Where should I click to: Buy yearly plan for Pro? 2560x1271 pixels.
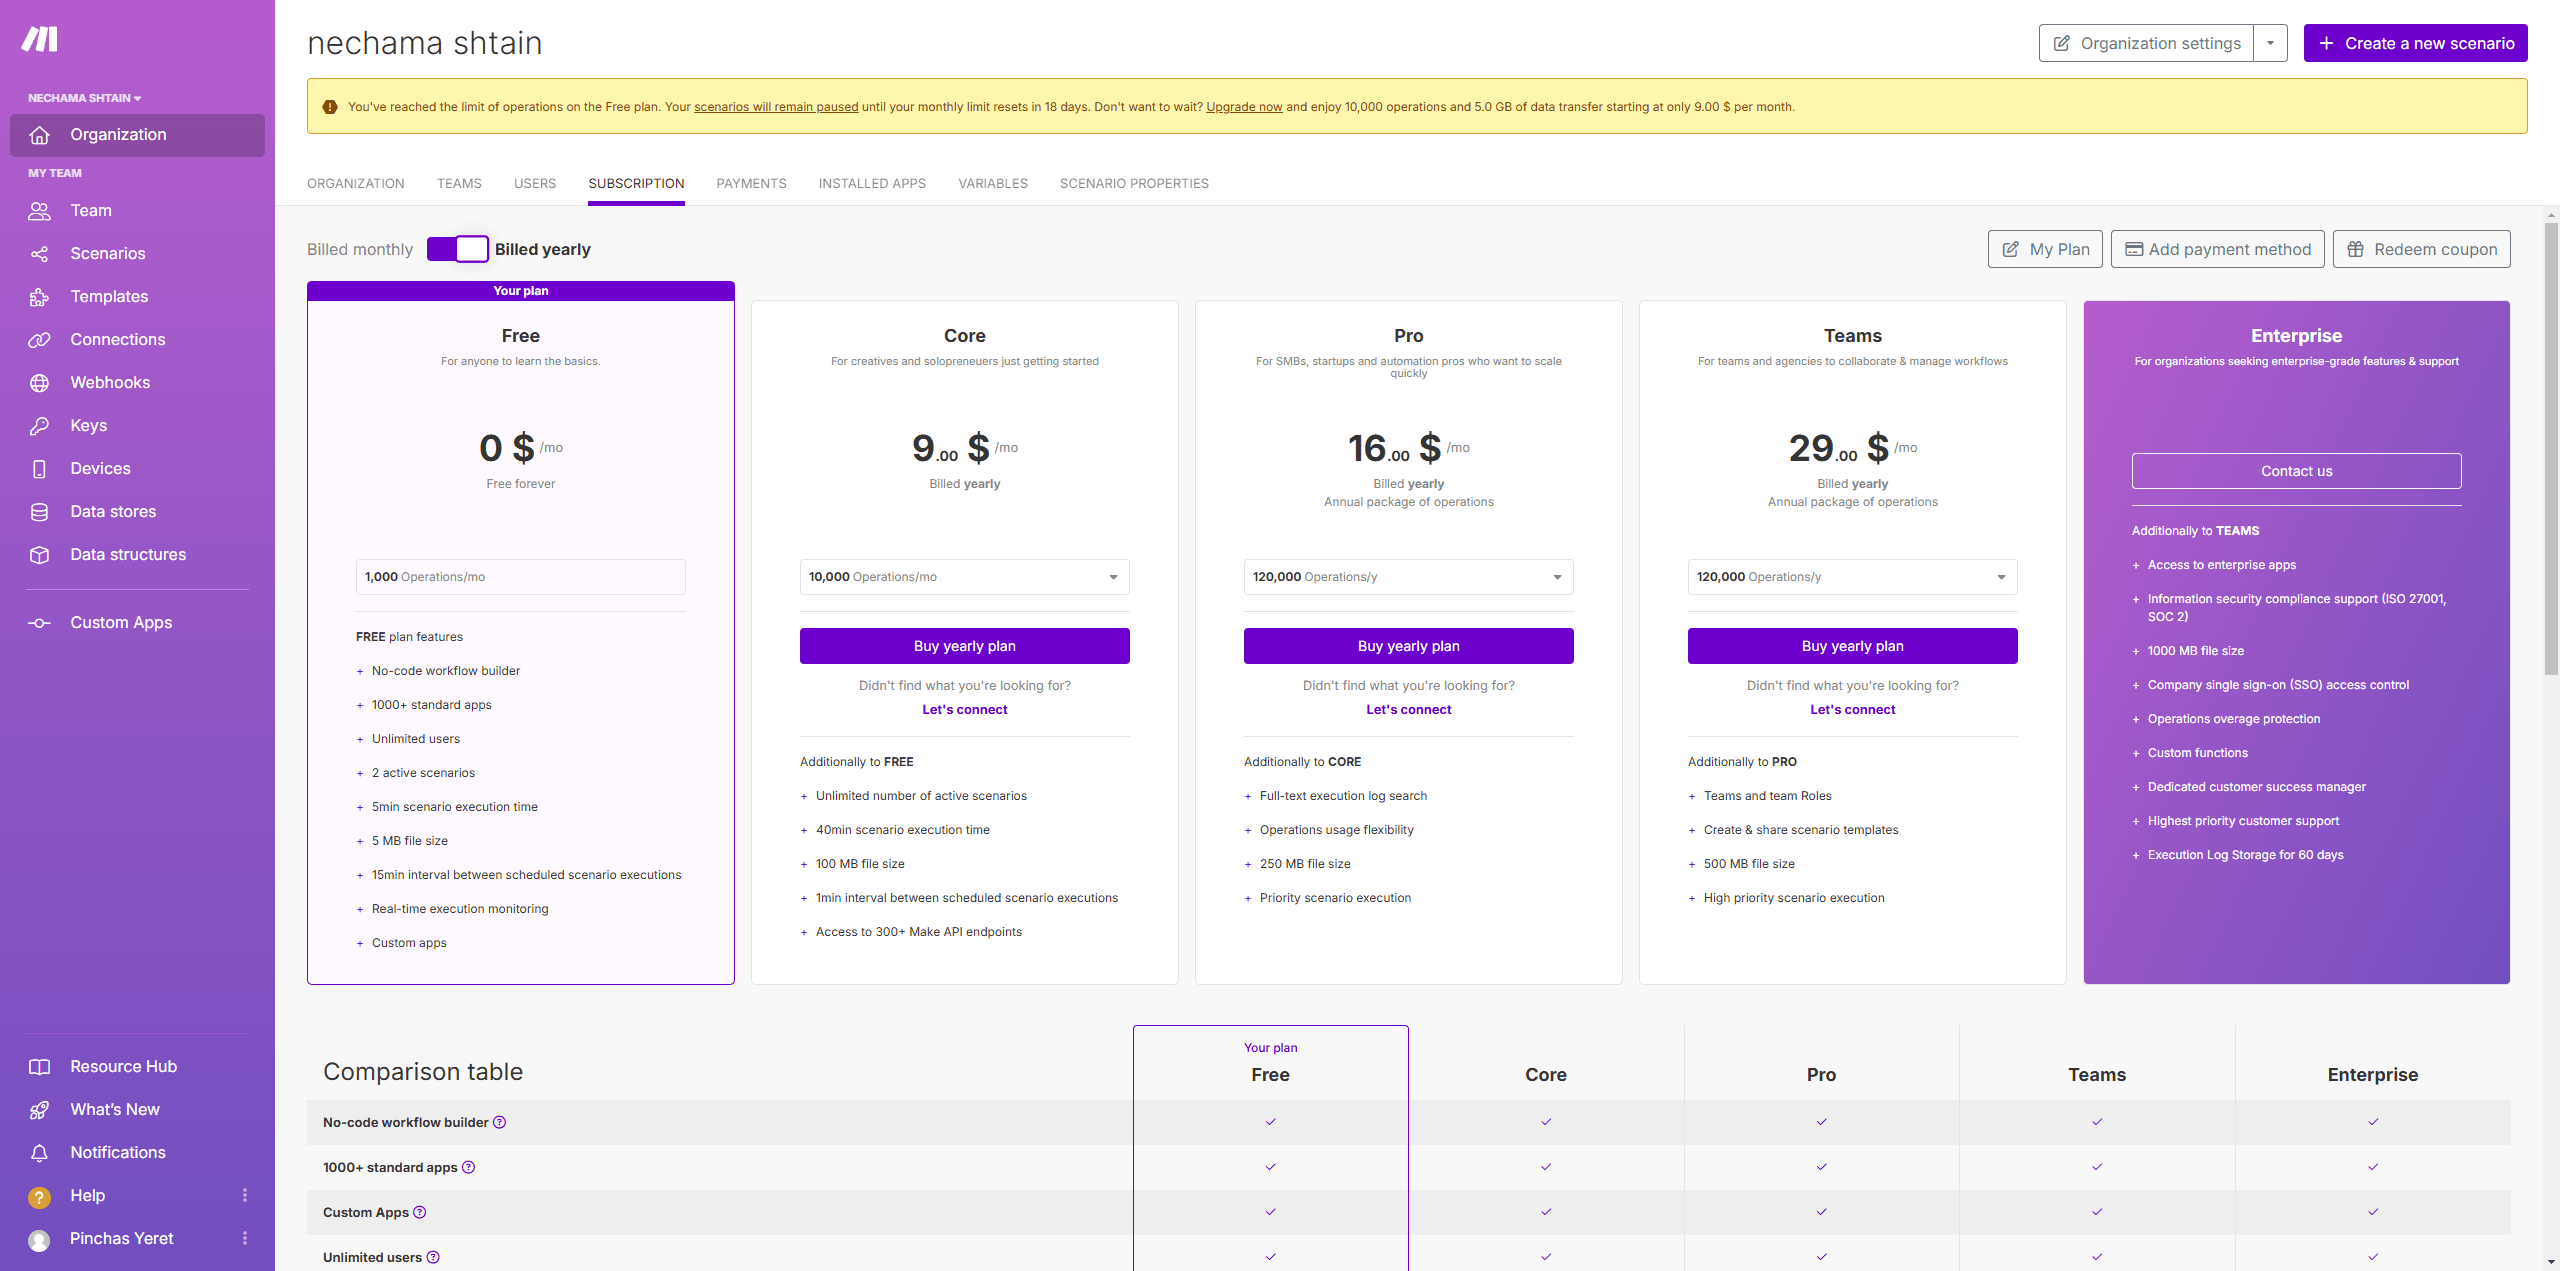(x=1409, y=646)
